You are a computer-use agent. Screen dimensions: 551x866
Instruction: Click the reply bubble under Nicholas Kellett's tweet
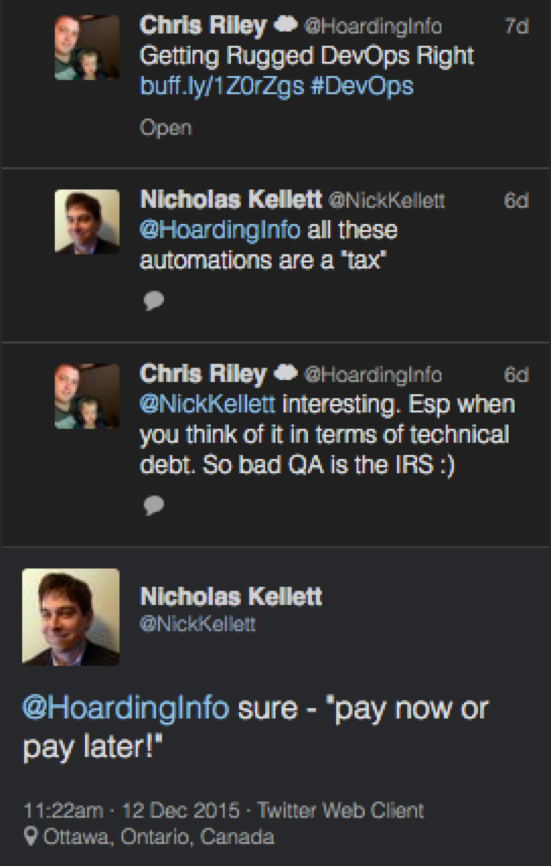(153, 300)
